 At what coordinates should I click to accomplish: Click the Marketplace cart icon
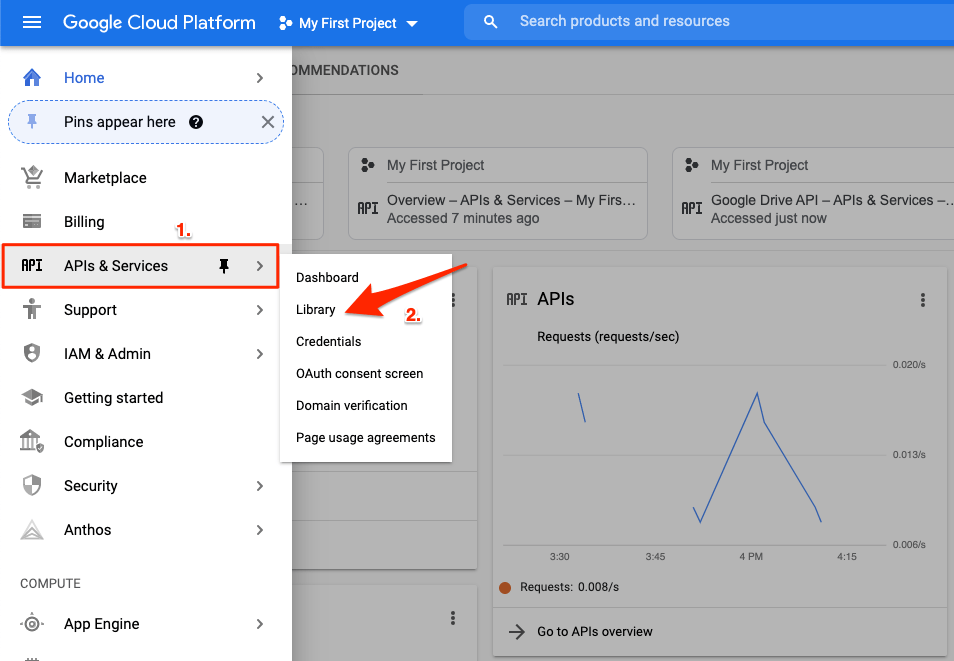coord(32,177)
